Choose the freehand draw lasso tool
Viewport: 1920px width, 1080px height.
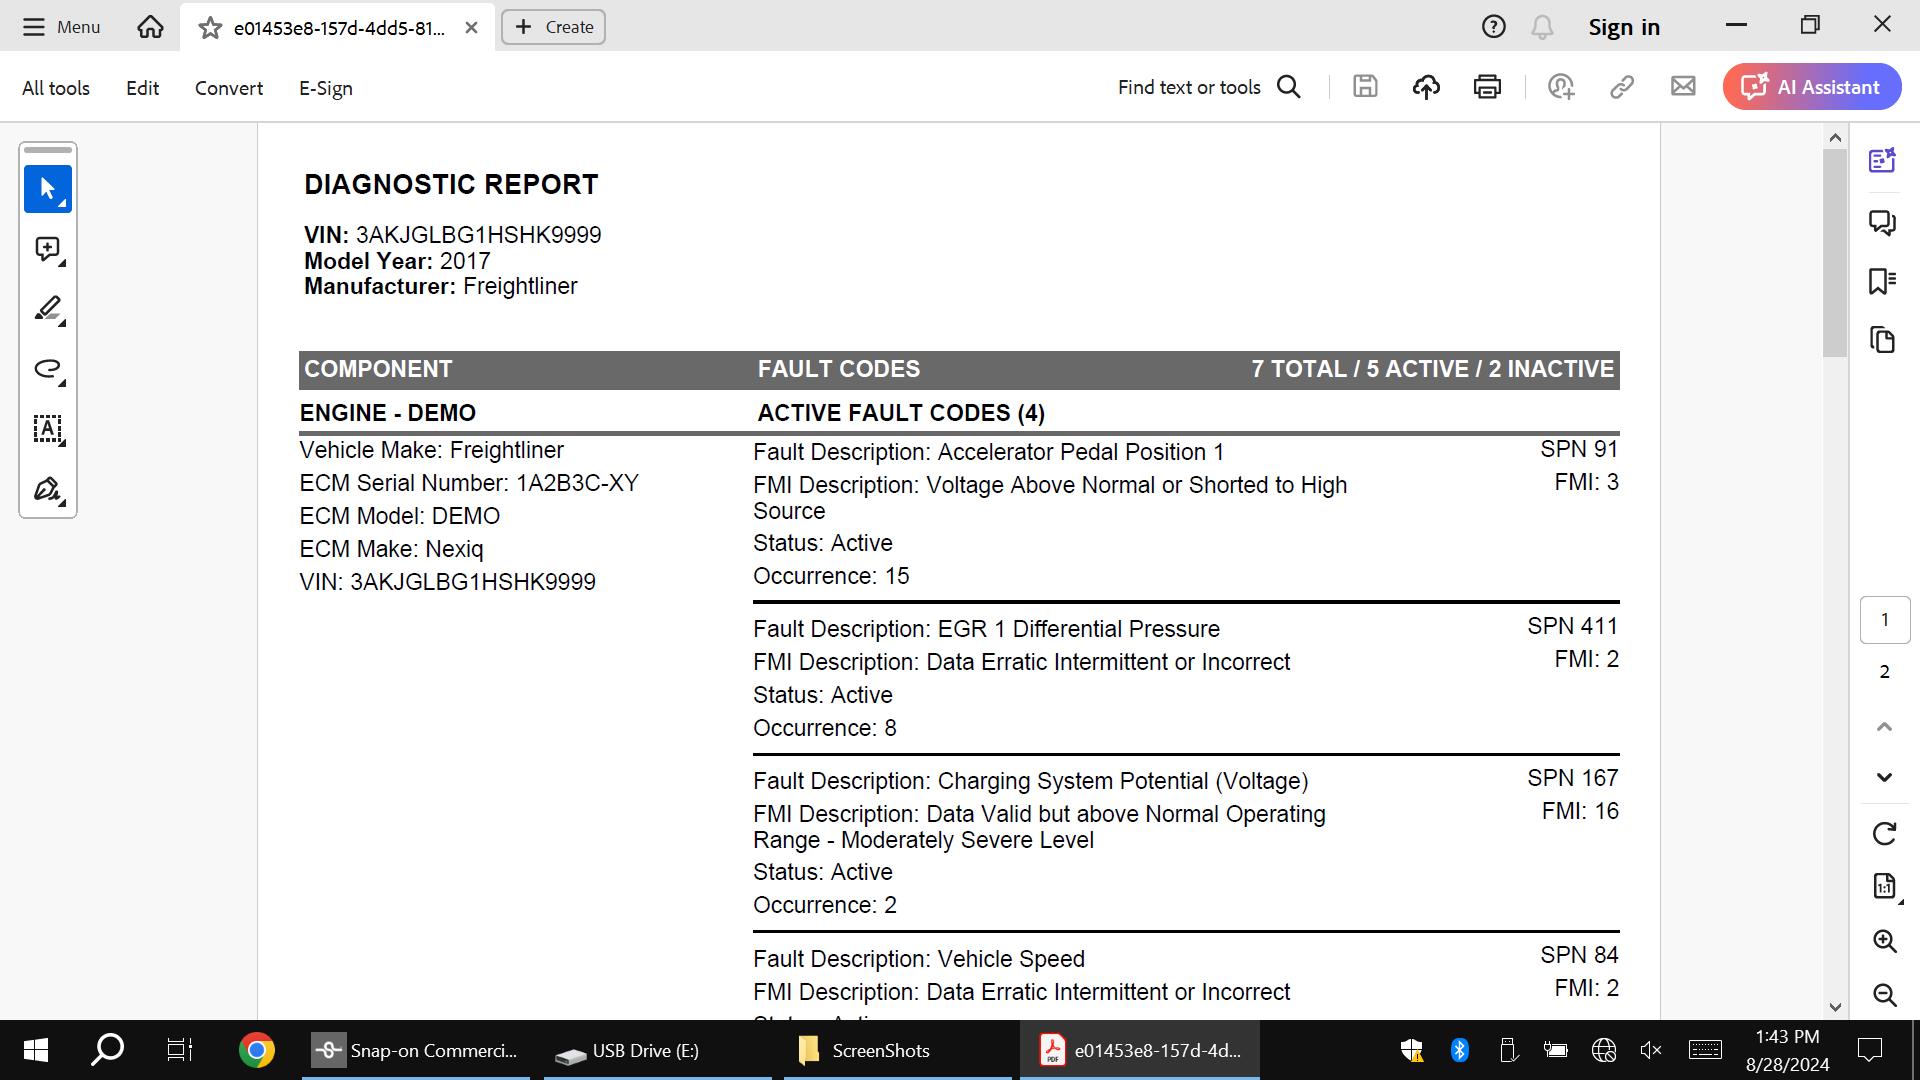point(47,369)
